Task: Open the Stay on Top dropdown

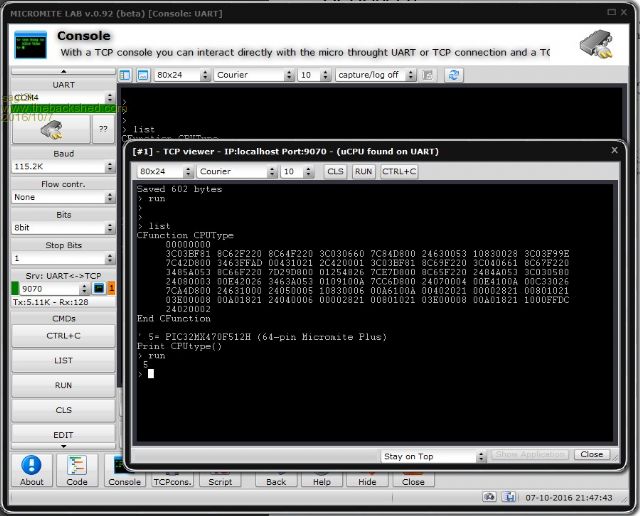Action: tap(433, 455)
